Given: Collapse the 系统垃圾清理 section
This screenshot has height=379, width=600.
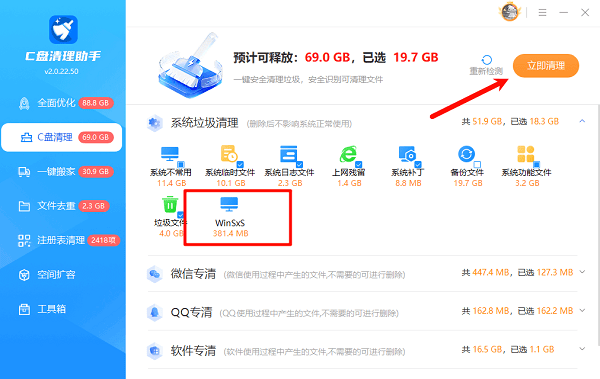Looking at the screenshot, I should (582, 121).
